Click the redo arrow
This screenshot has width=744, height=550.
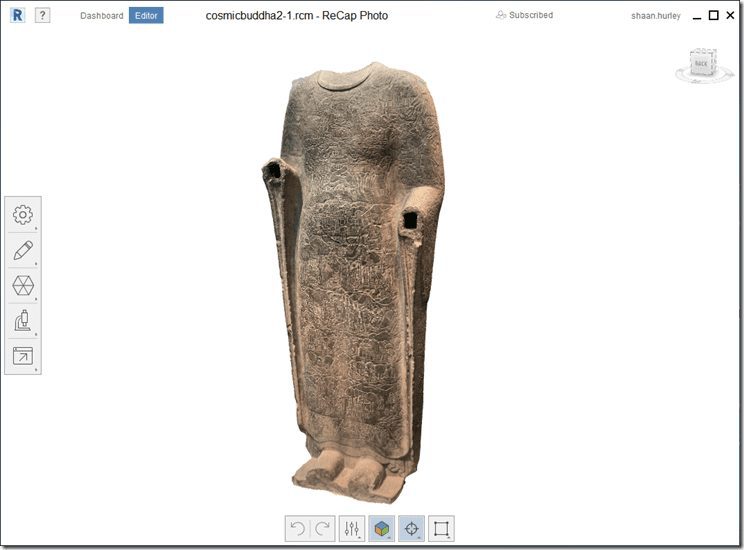click(x=319, y=529)
